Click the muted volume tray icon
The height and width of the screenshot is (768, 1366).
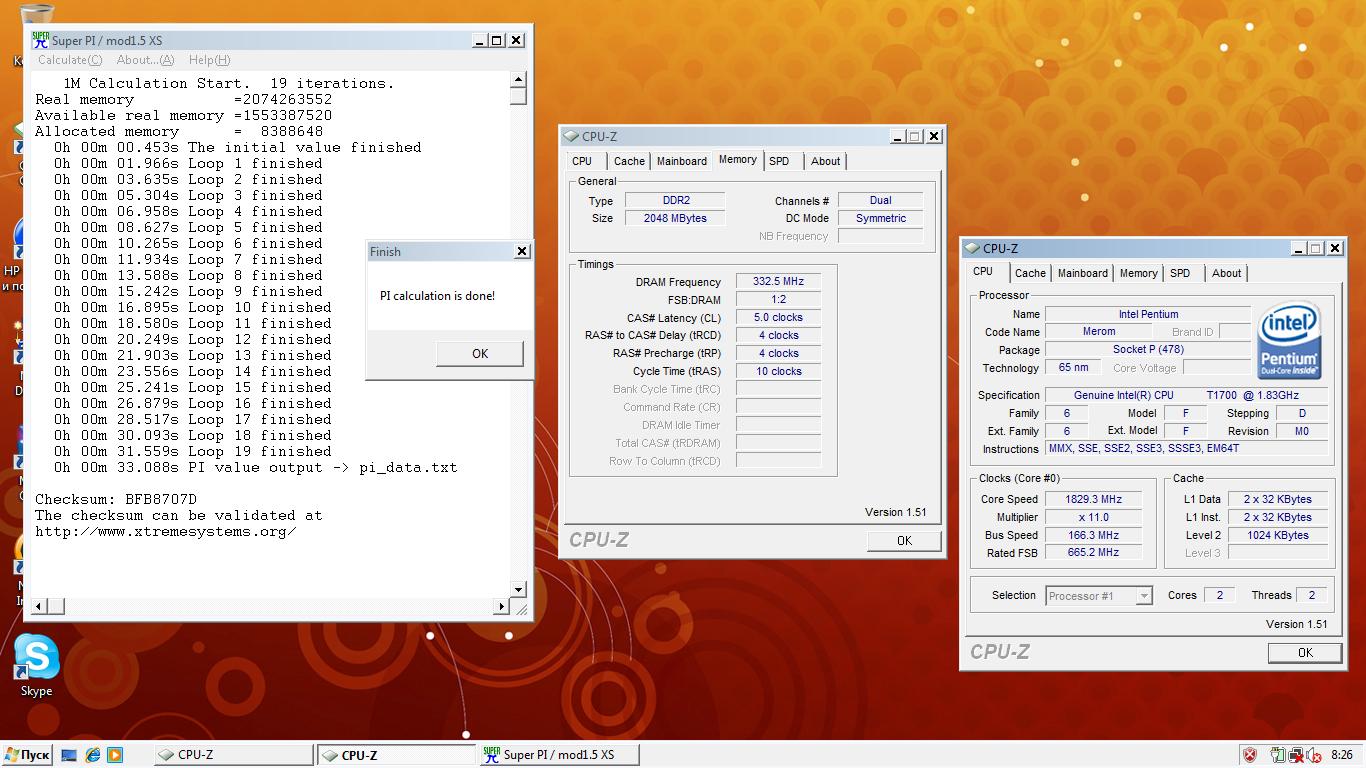click(1313, 755)
